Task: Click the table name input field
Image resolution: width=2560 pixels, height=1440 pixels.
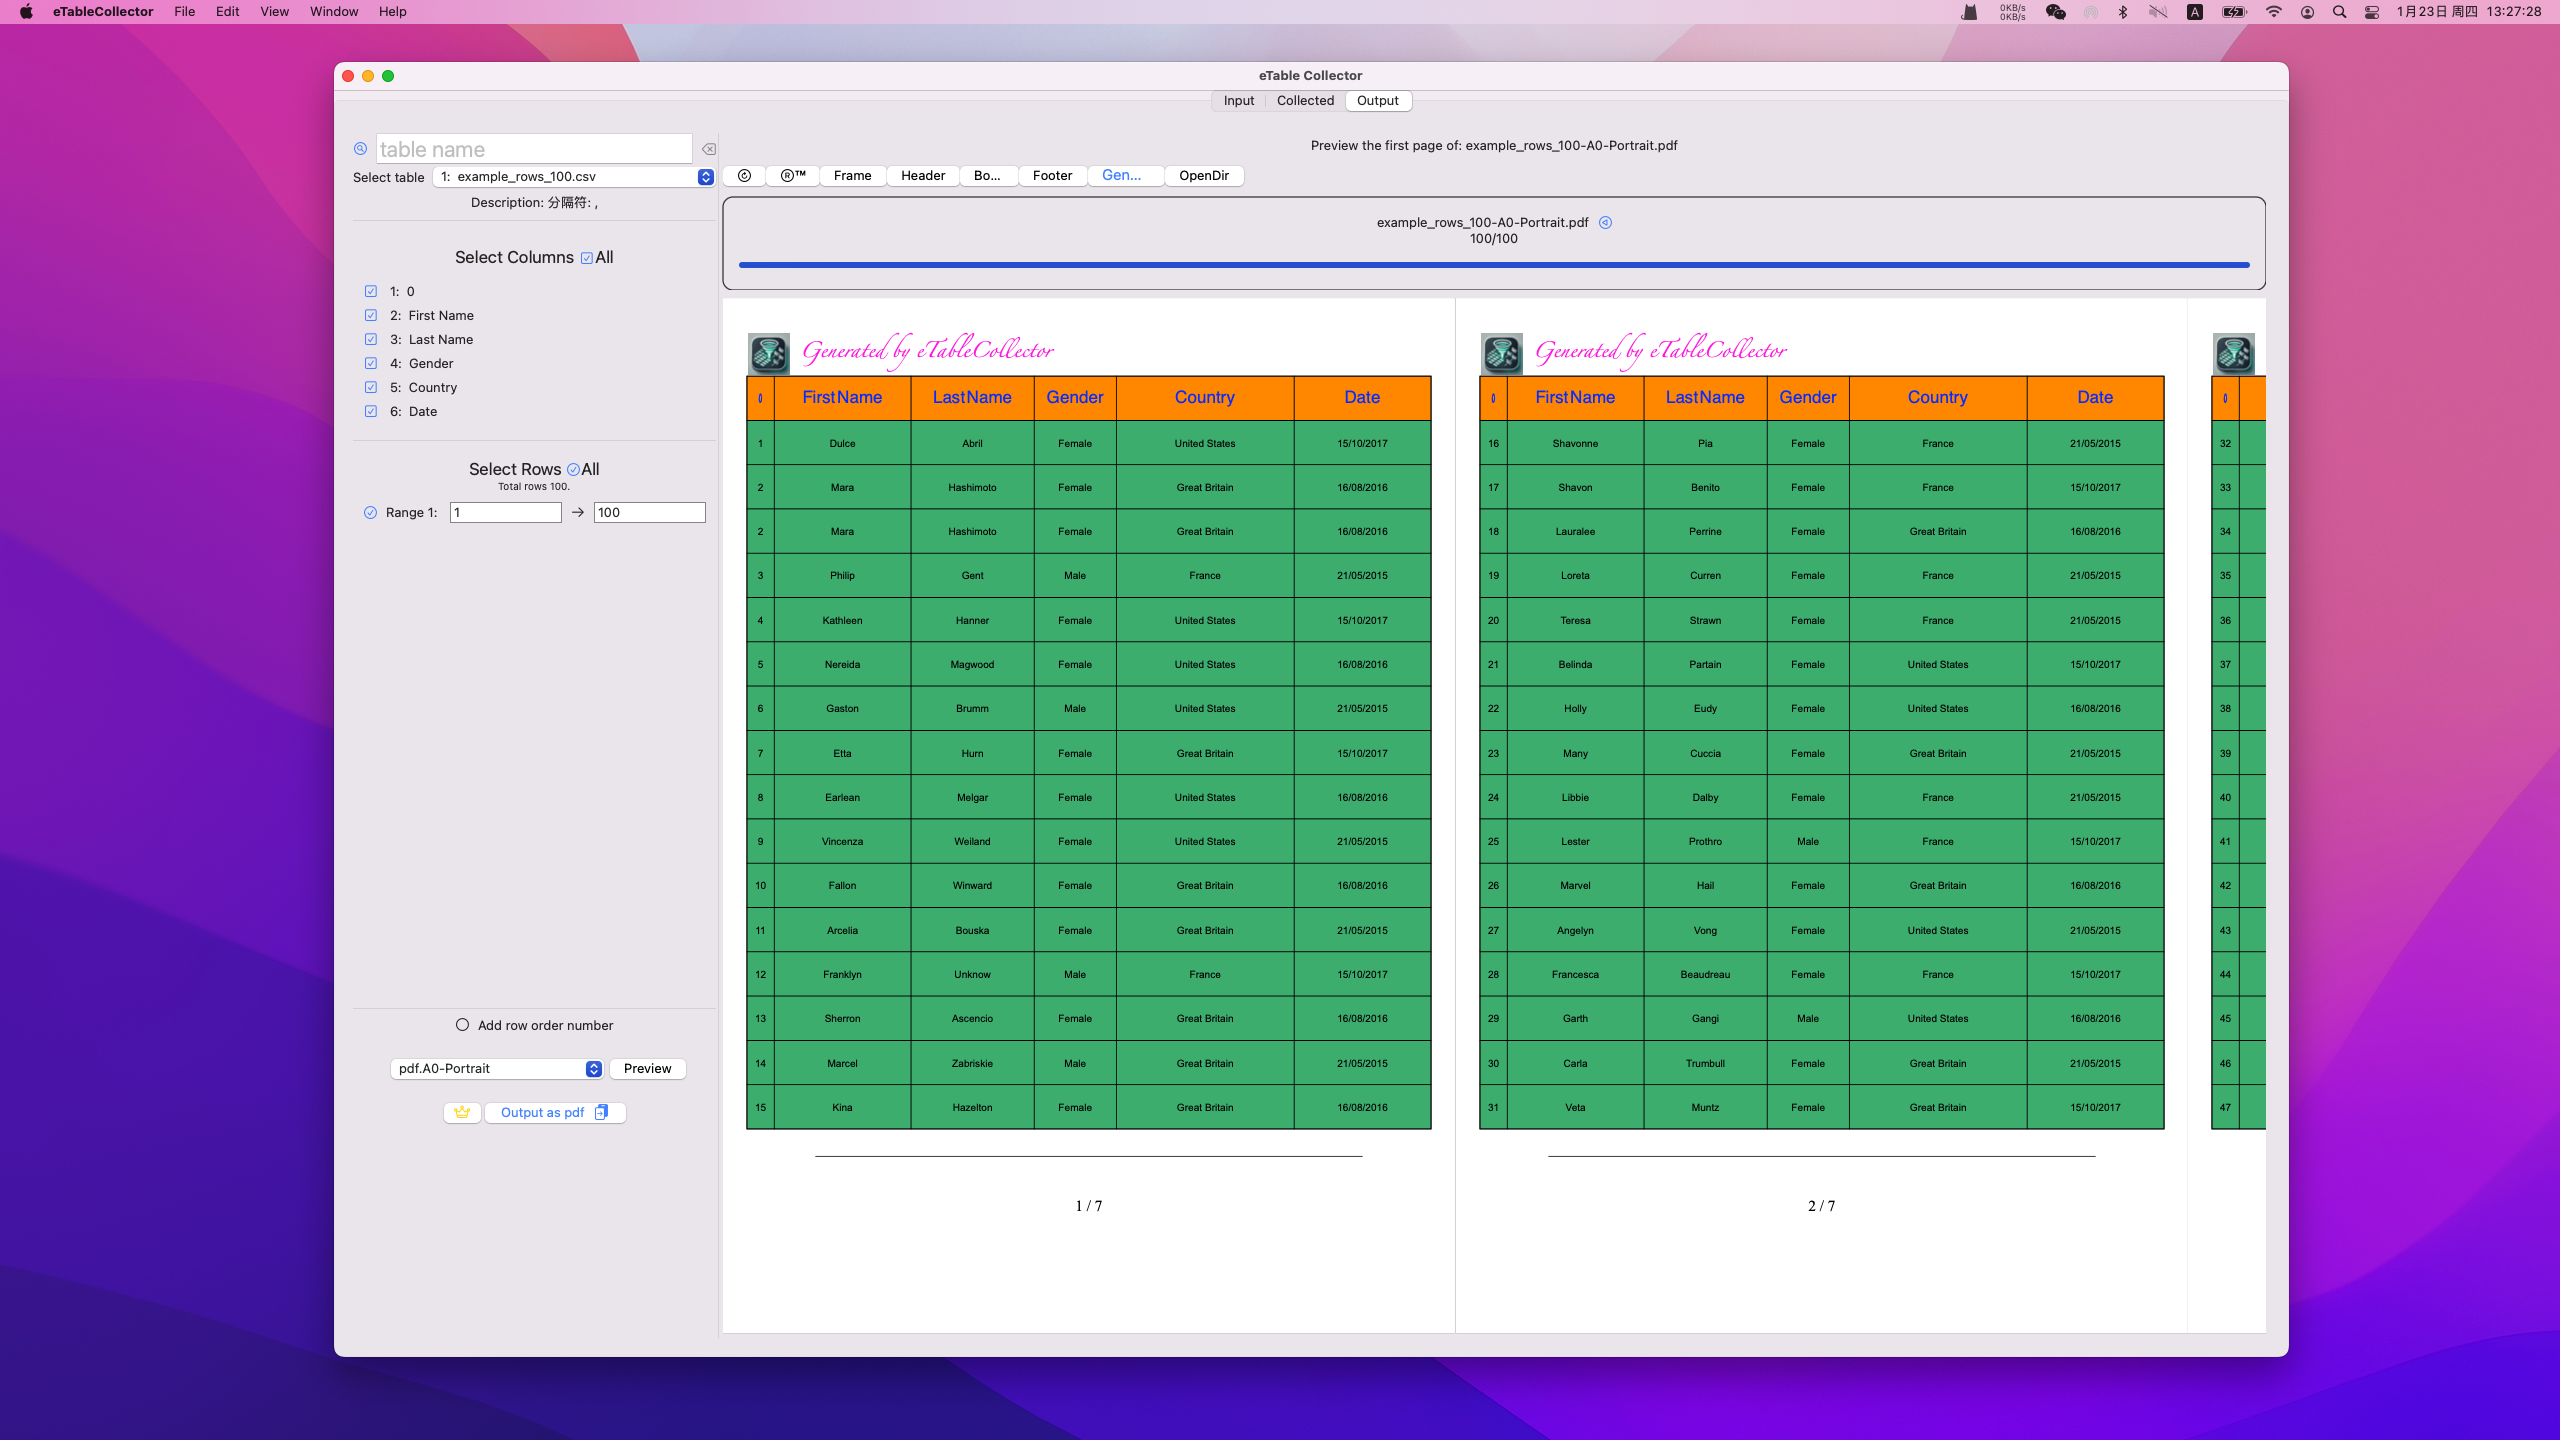Action: [x=534, y=149]
